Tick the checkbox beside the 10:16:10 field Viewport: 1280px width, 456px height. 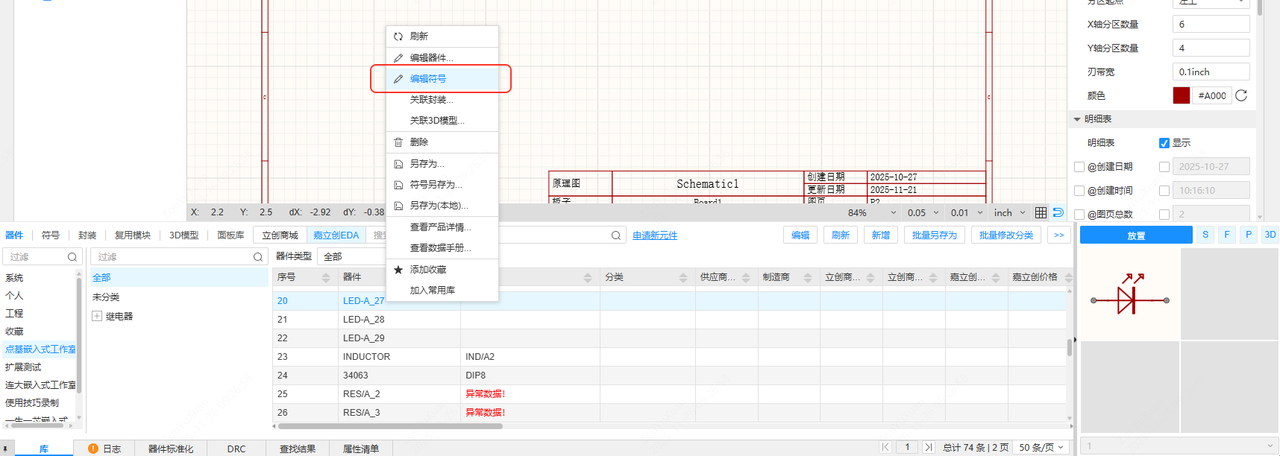(x=1164, y=191)
